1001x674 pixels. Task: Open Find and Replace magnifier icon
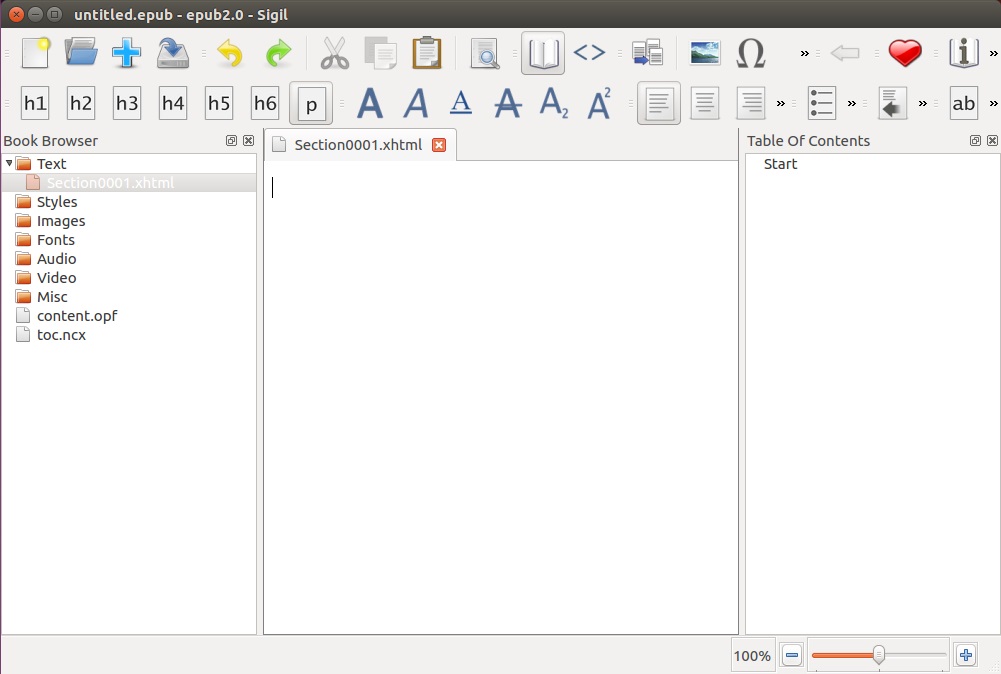[485, 53]
